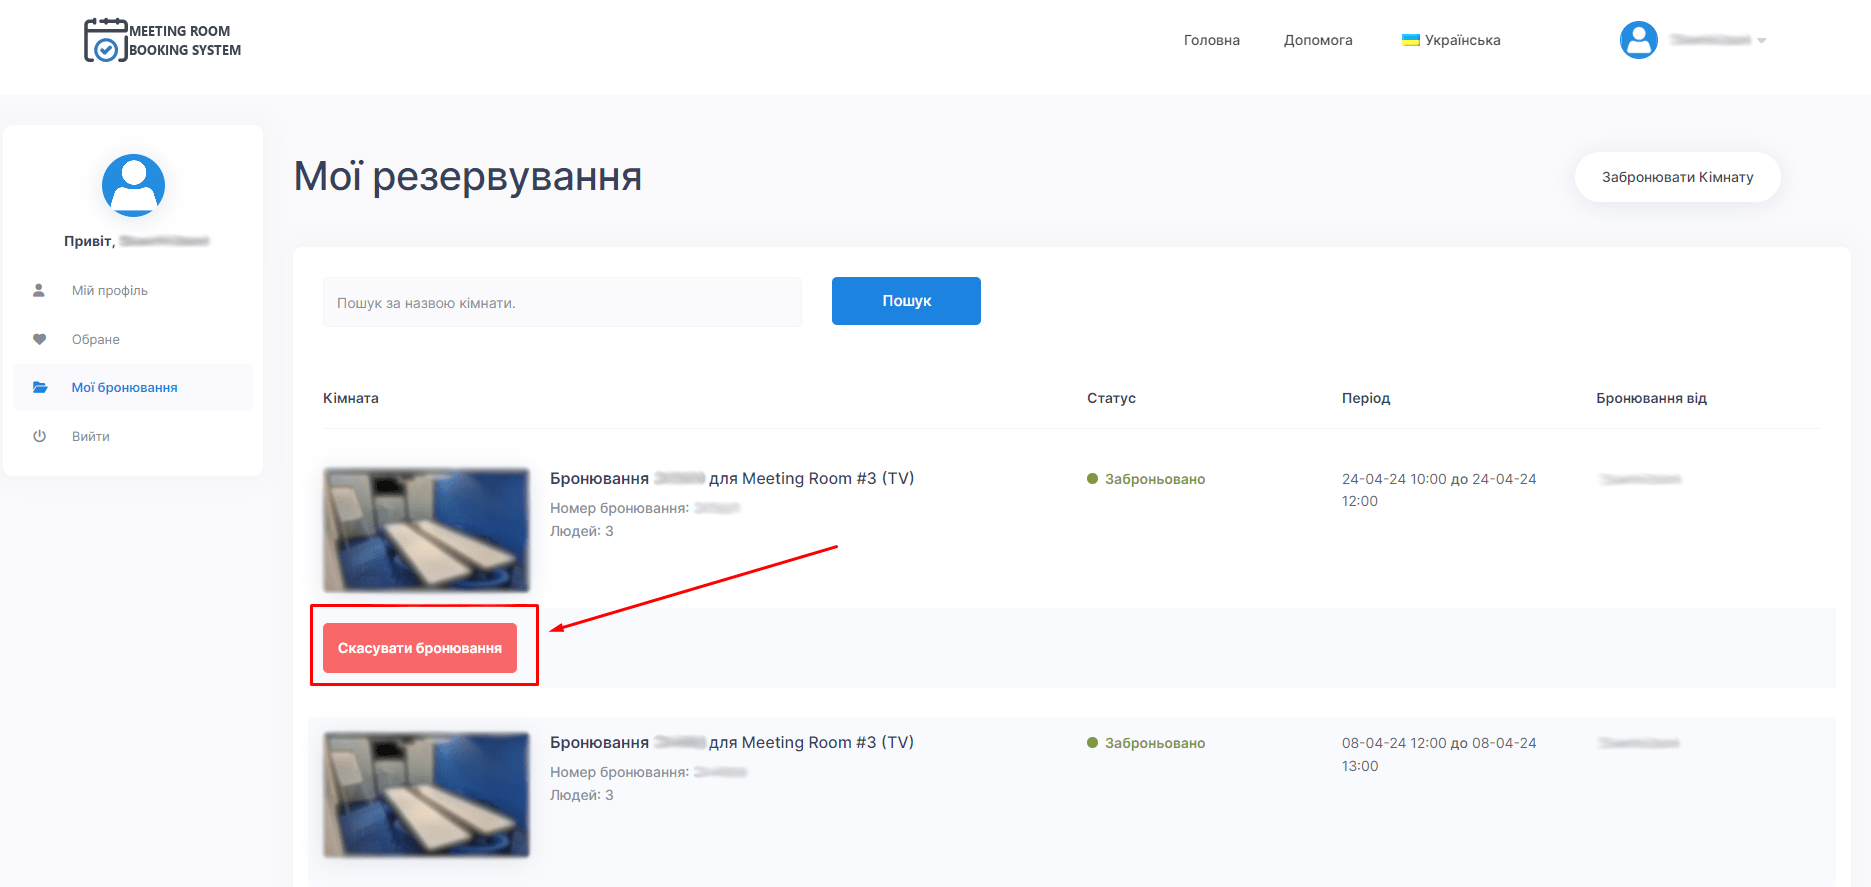
Task: Open the Допомога menu item
Action: pos(1317,40)
